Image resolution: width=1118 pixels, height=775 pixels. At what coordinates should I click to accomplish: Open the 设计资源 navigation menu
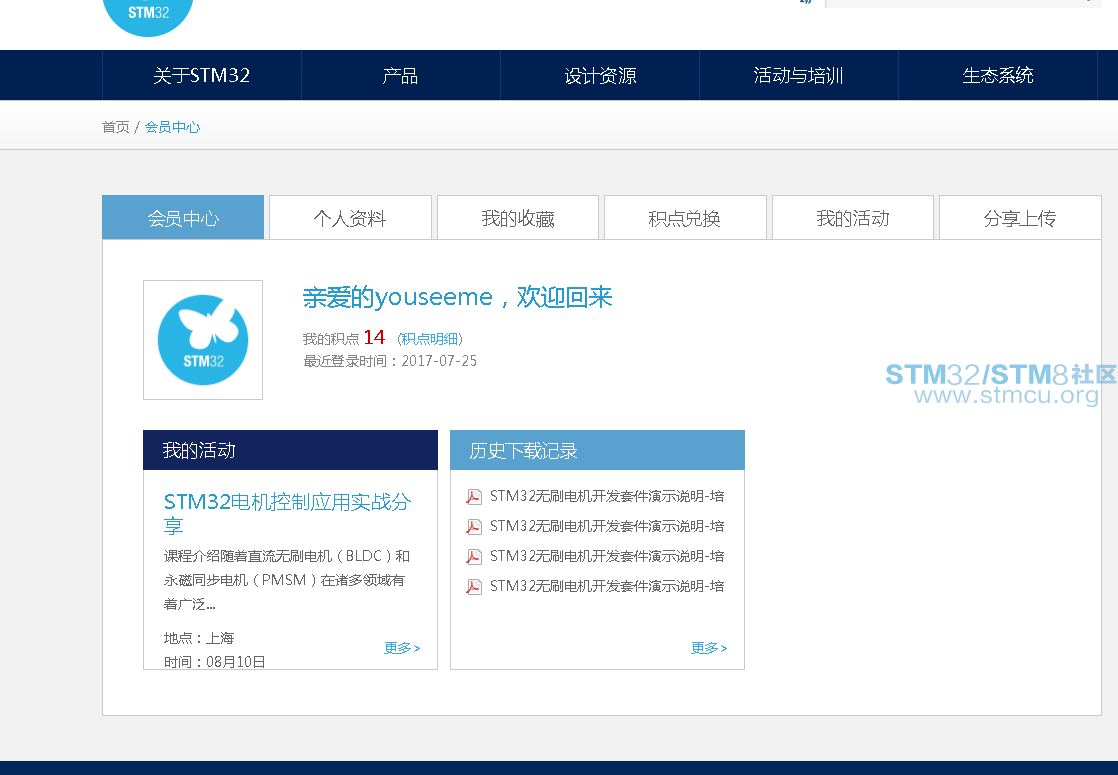[599, 76]
